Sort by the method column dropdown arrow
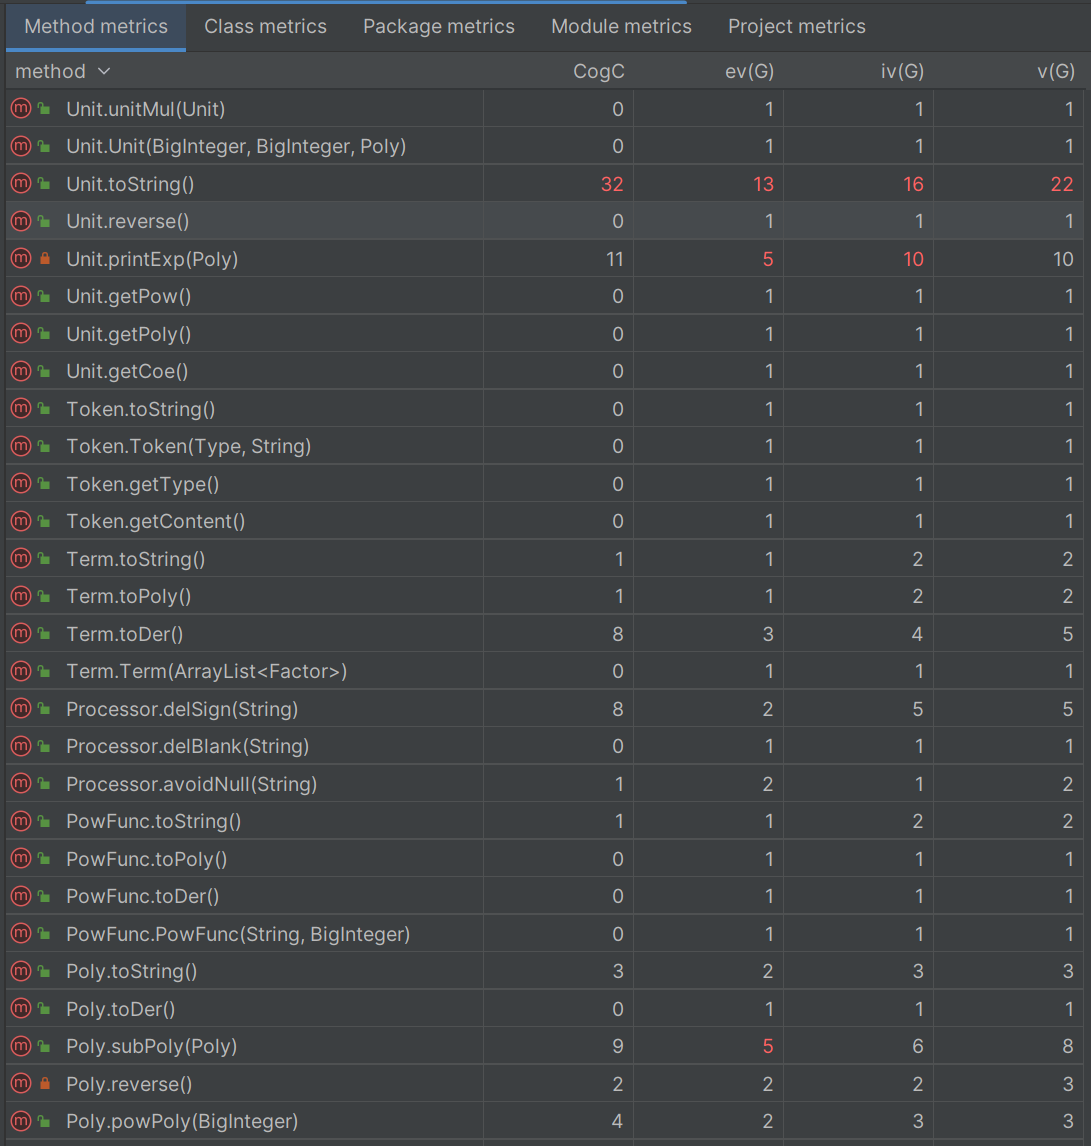Viewport: 1091px width, 1146px height. [x=104, y=71]
